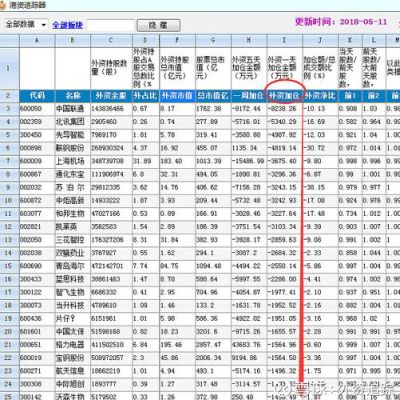Image resolution: width=400 pixels, height=400 pixels.
Task: Click the 代码 header cell
Action: click(x=37, y=96)
